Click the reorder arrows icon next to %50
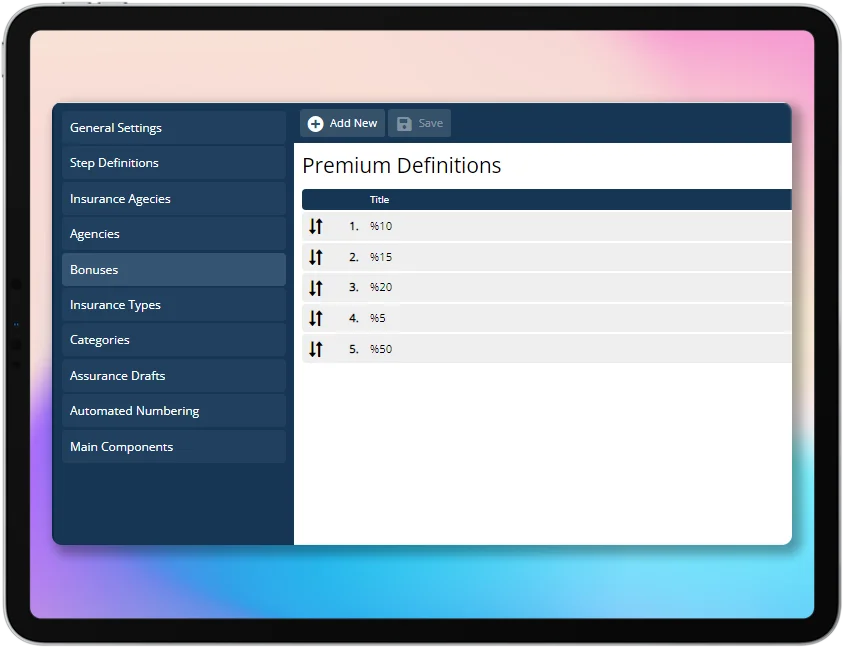843x647 pixels. 317,348
